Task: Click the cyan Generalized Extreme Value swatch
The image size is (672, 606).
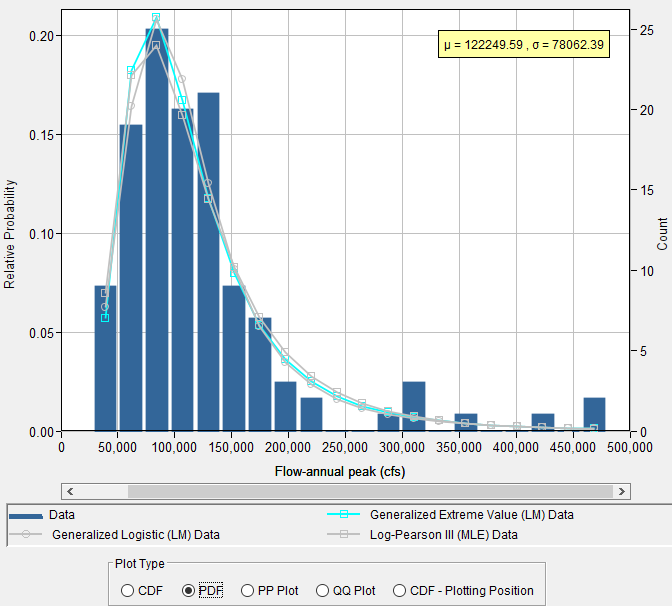Action: point(344,514)
